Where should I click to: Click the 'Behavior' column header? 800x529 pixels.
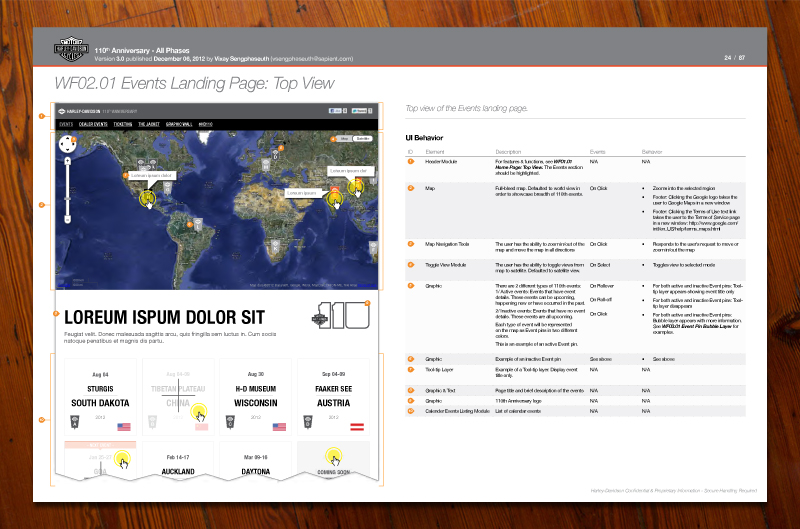(652, 152)
